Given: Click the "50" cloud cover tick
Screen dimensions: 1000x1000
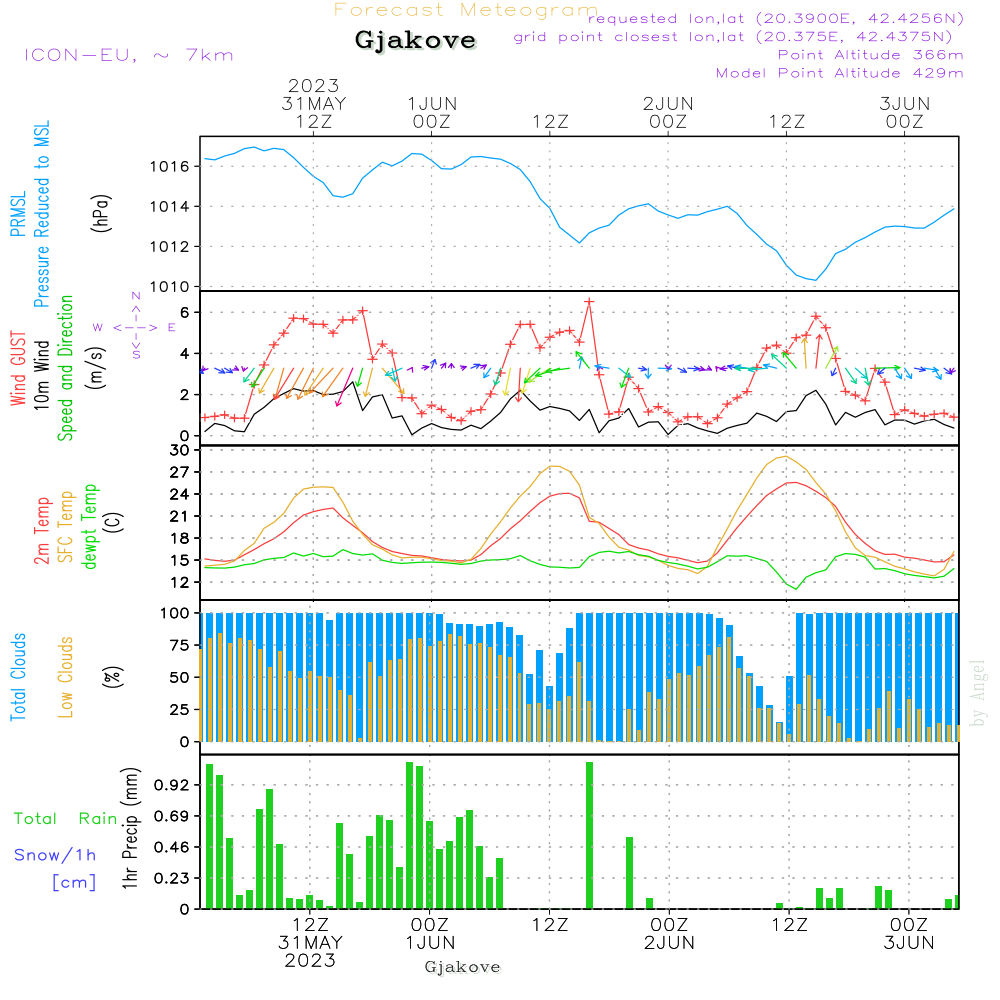Looking at the screenshot, I should [x=180, y=678].
